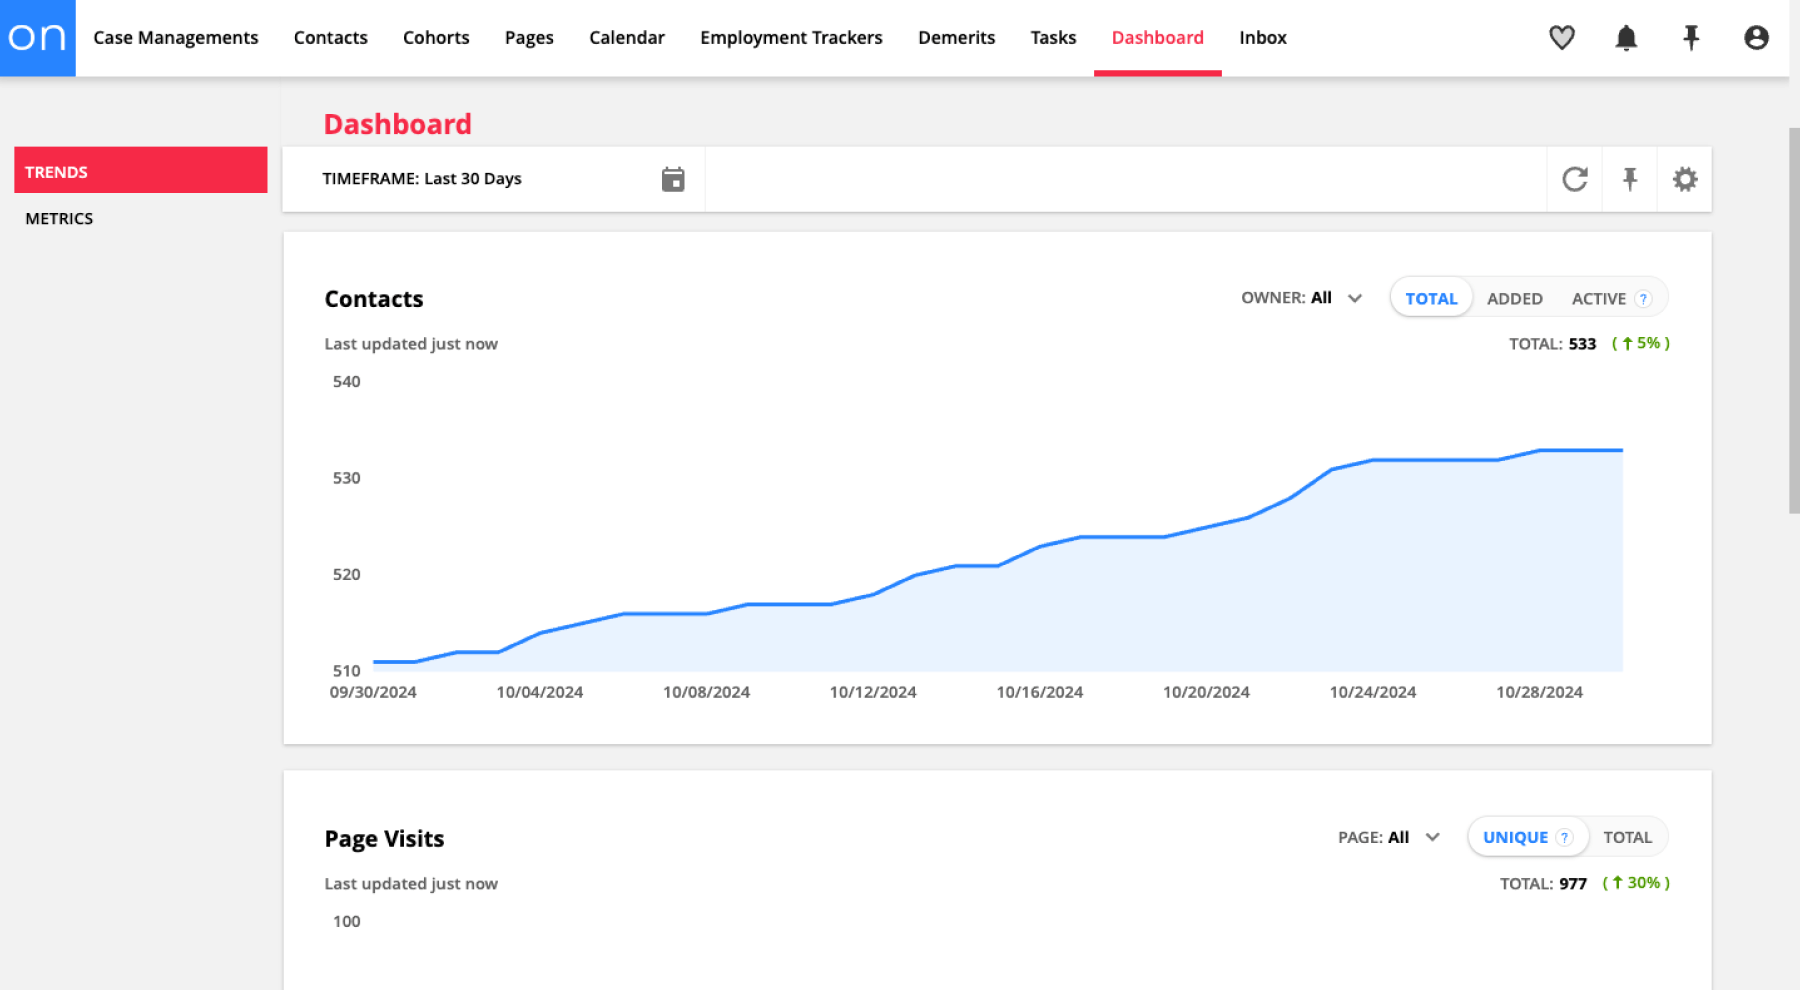The width and height of the screenshot is (1800, 990).
Task: Switch Page Visits to TOTAL view
Action: tap(1628, 837)
